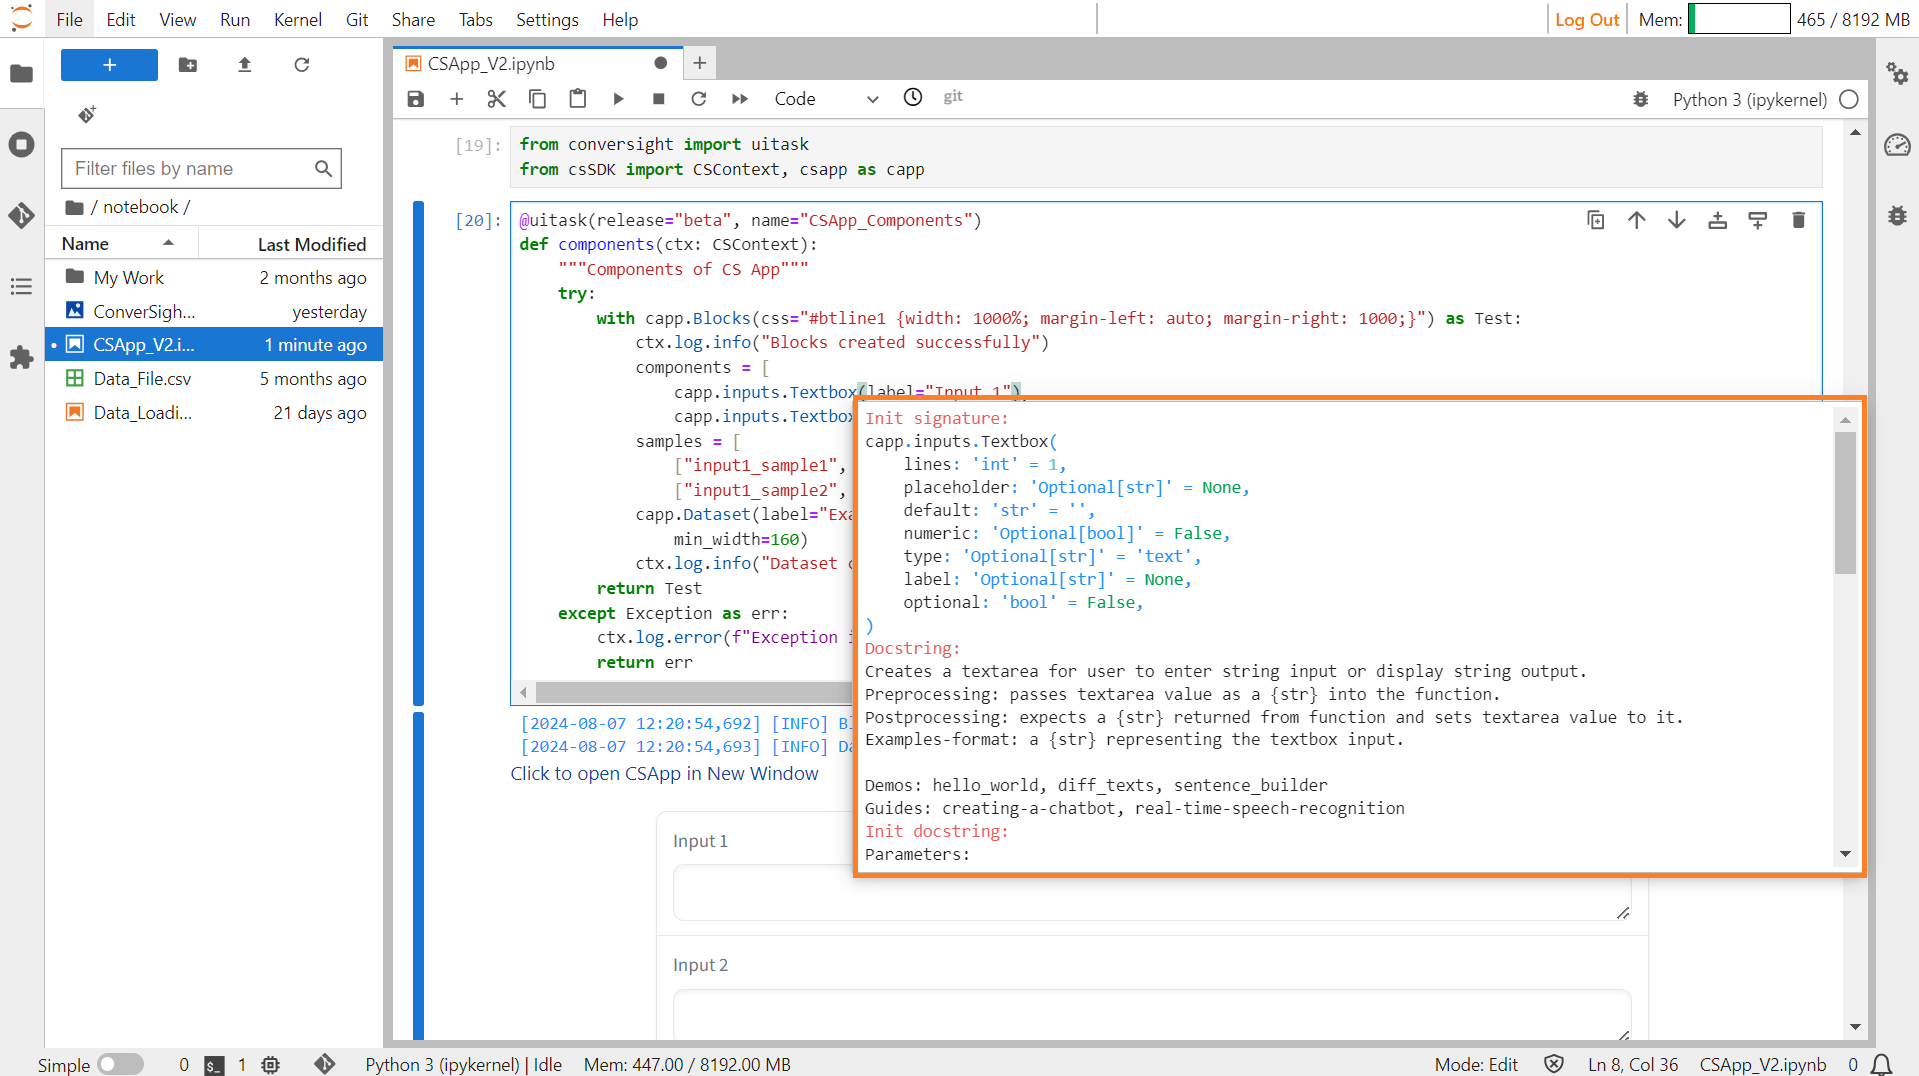Insert a cell below the active cell
Screen dimensions: 1919x1076
[x=1758, y=220]
